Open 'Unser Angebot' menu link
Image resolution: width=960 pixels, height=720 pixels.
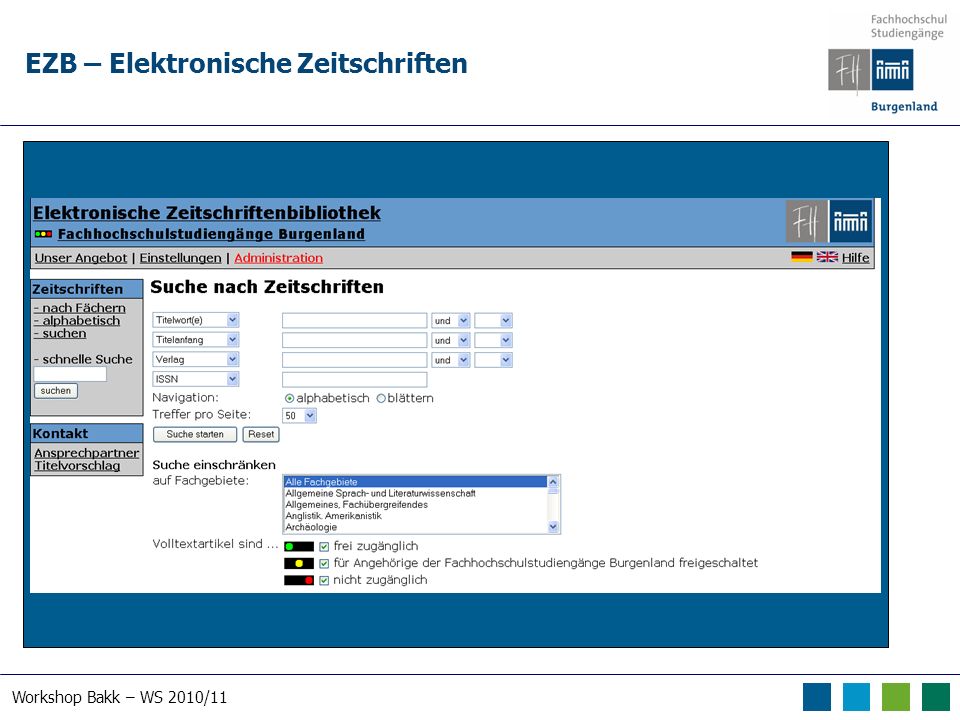pos(81,258)
